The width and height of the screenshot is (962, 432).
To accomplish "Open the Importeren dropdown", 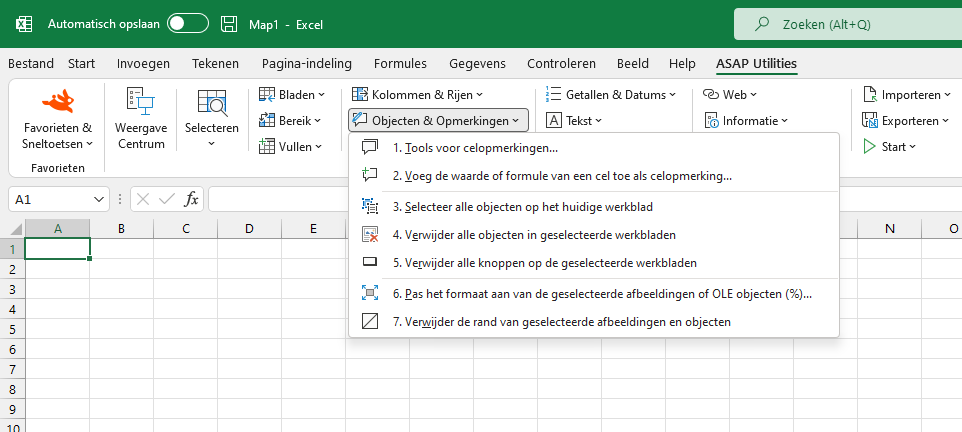I will (907, 94).
